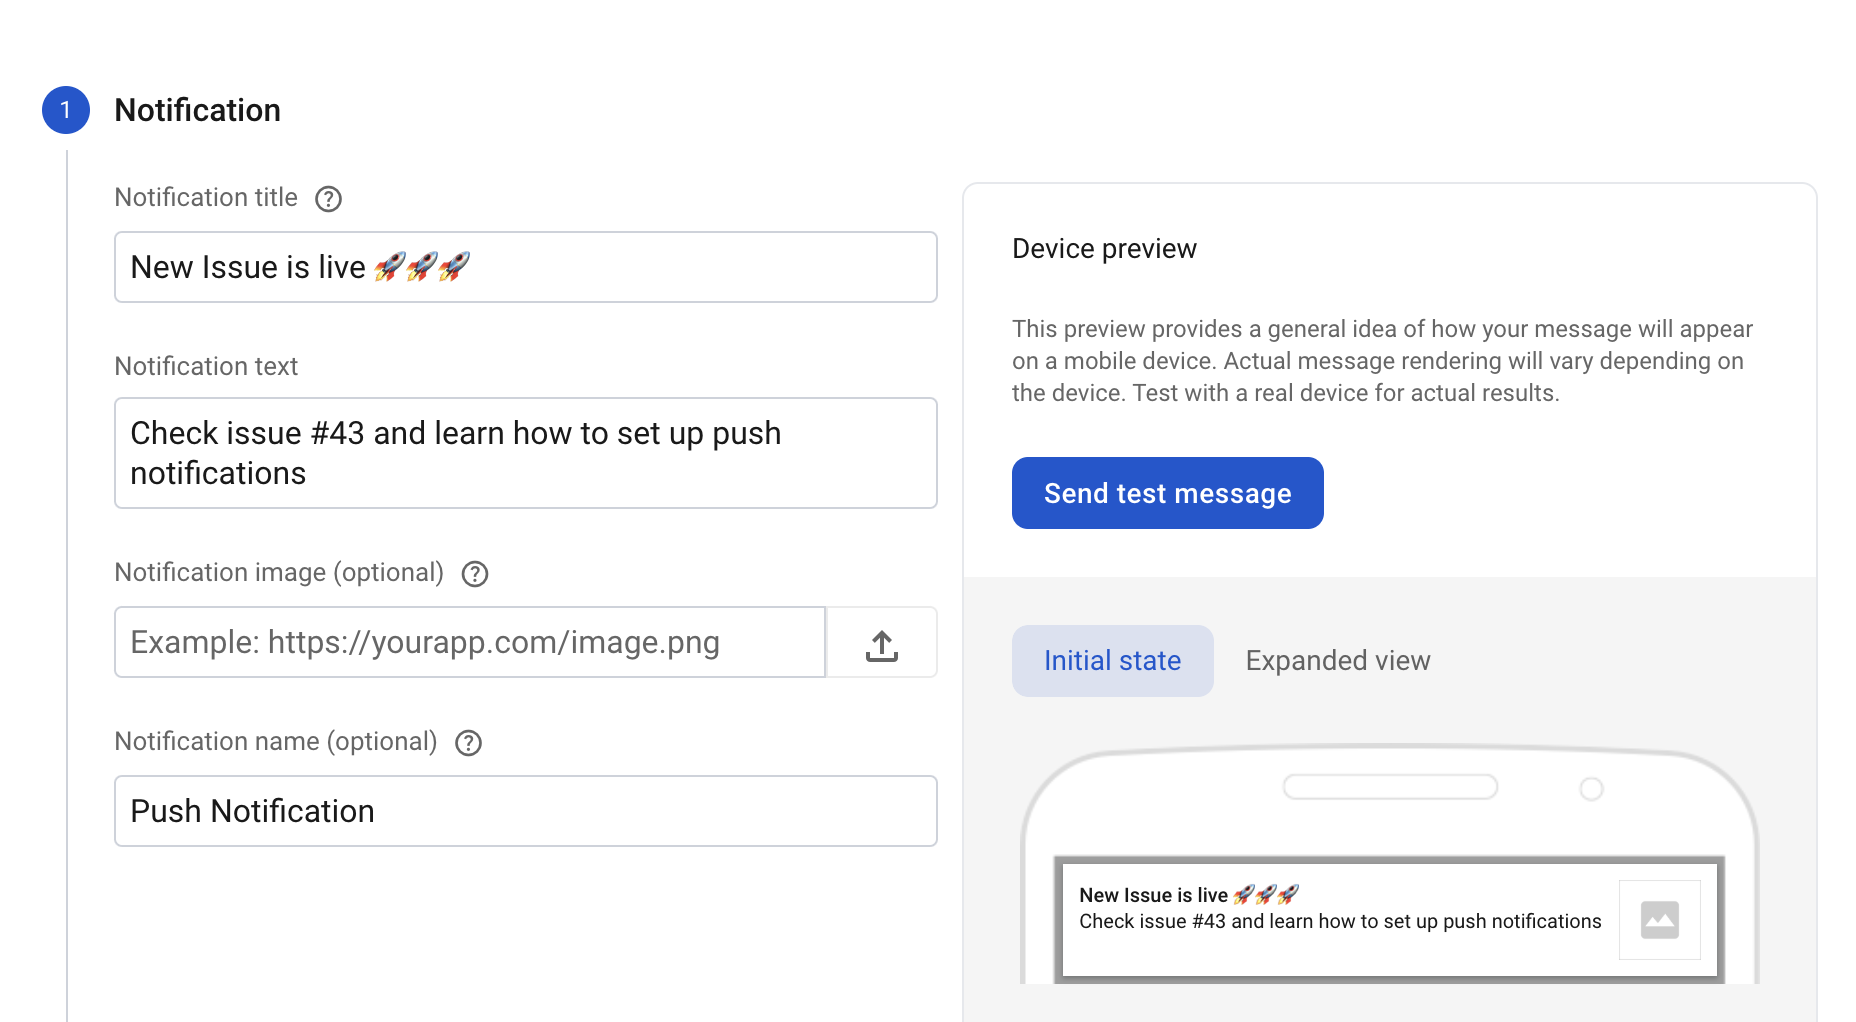This screenshot has height=1022, width=1856.
Task: Click the 'Notification title' label
Action: [206, 197]
